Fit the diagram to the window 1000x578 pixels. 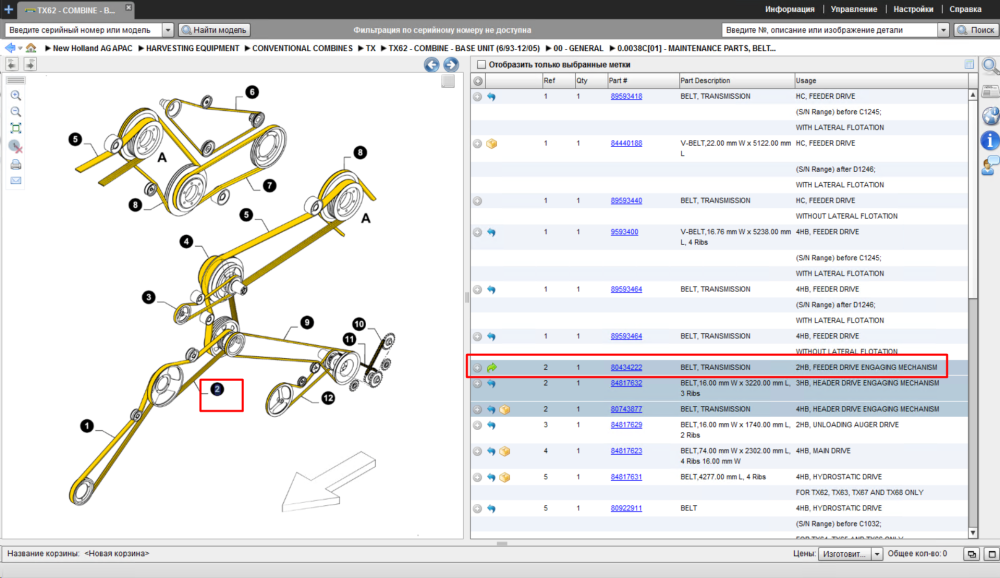click(16, 128)
